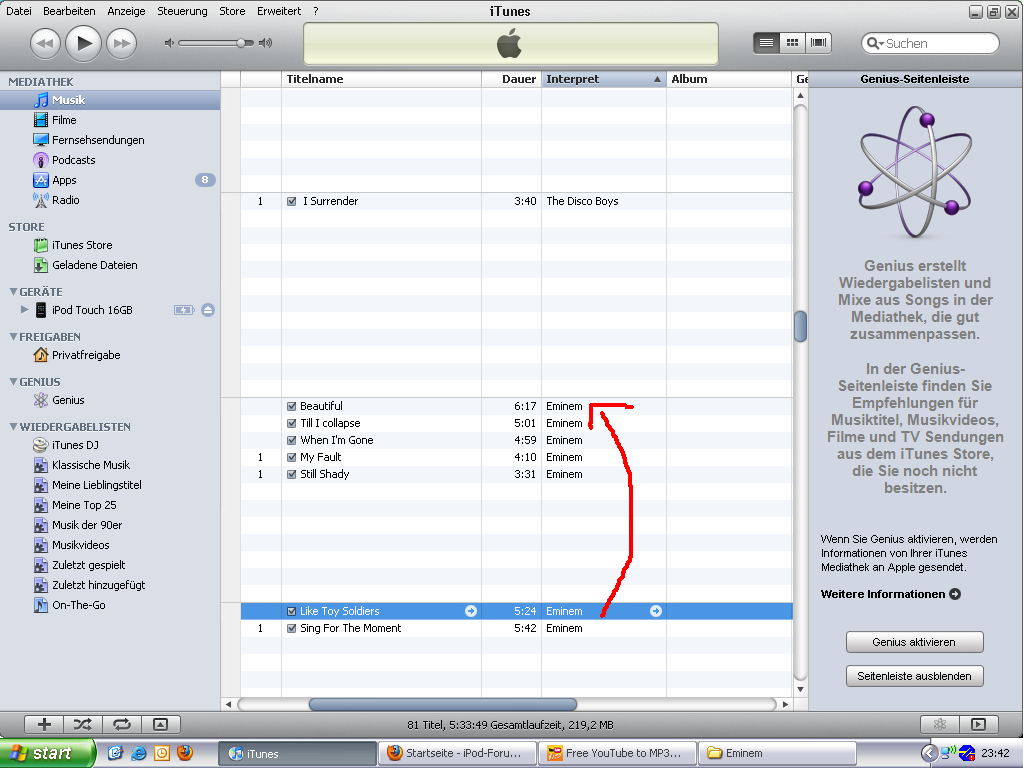Eject the iPod Touch 16GB

click(208, 310)
